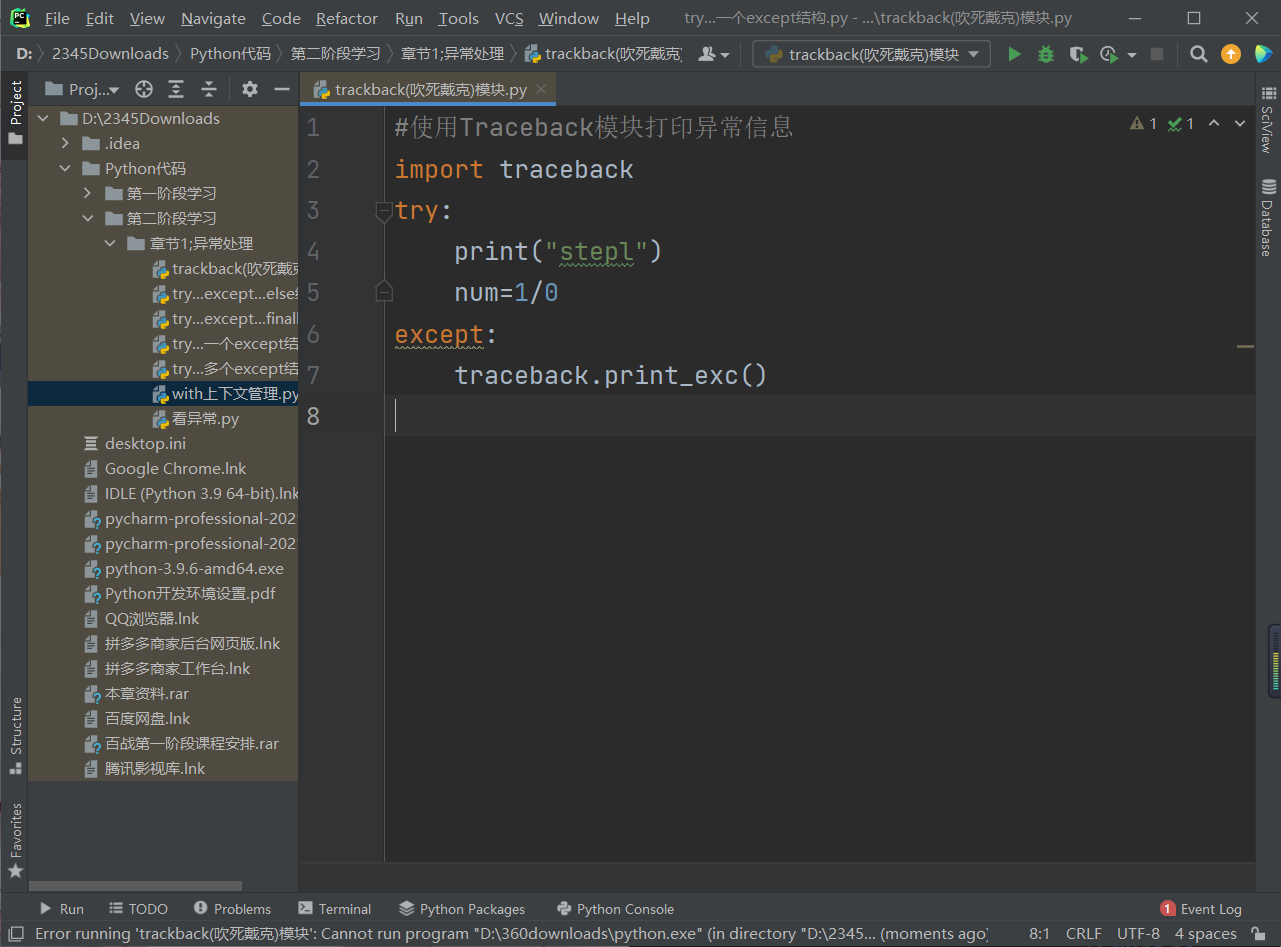Image resolution: width=1281 pixels, height=947 pixels.
Task: Go to previous highlighted error arrow
Action: click(x=1214, y=124)
